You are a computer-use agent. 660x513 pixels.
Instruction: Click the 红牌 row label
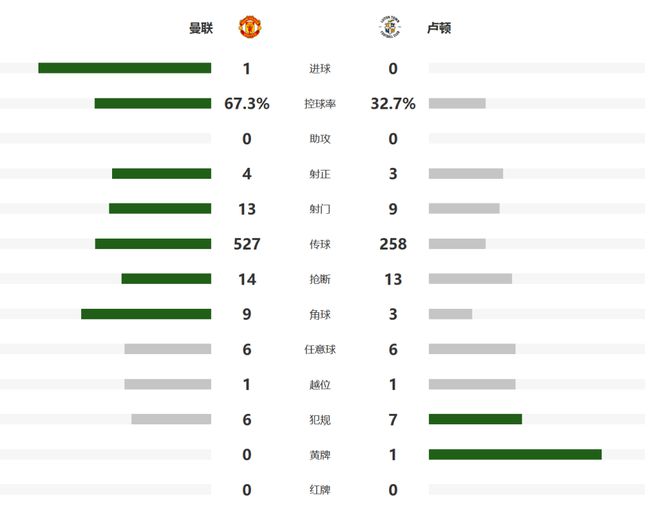pyautogui.click(x=319, y=490)
